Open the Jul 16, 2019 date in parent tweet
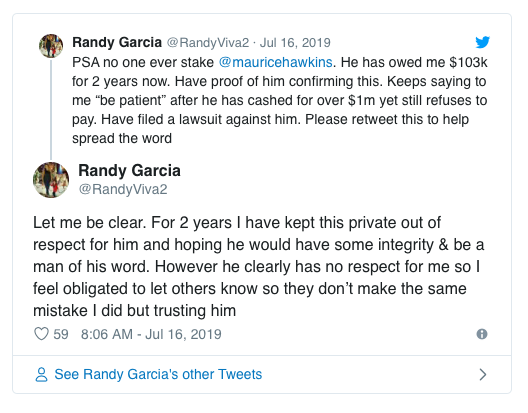The height and width of the screenshot is (413, 528). point(295,43)
